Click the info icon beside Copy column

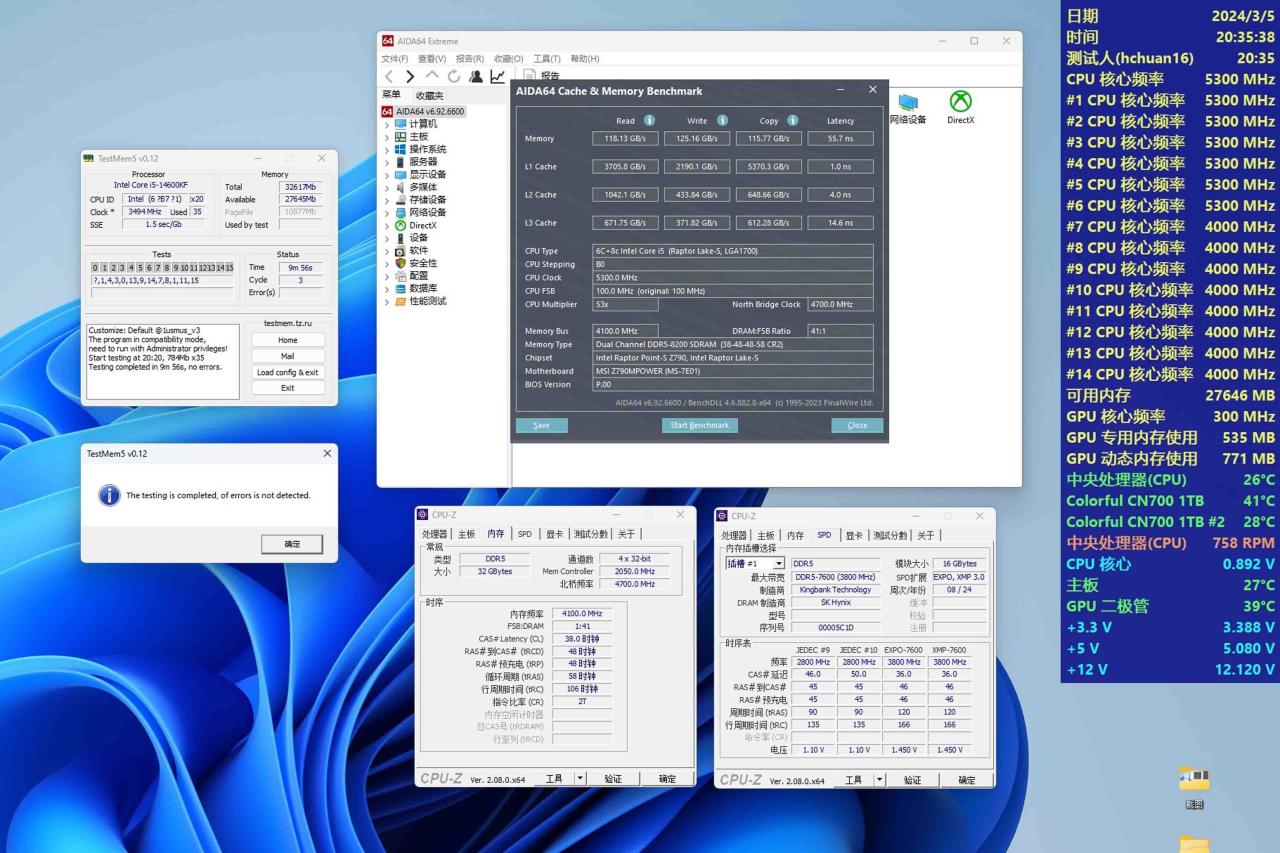tap(792, 121)
